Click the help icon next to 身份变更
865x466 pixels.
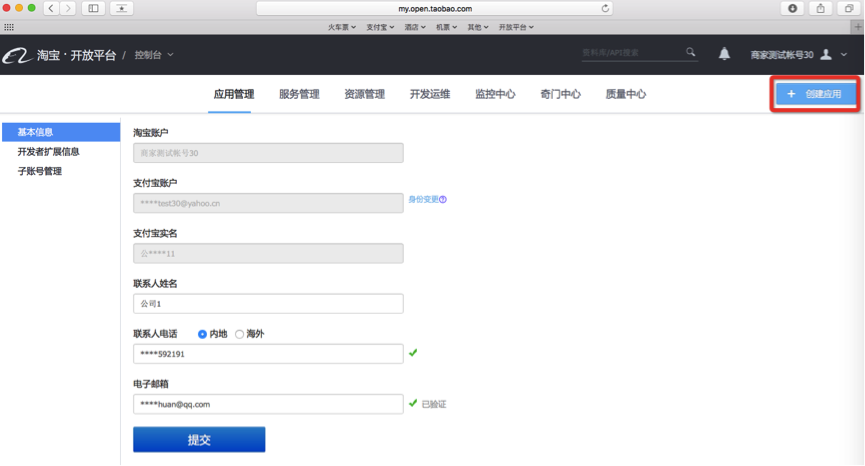443,200
